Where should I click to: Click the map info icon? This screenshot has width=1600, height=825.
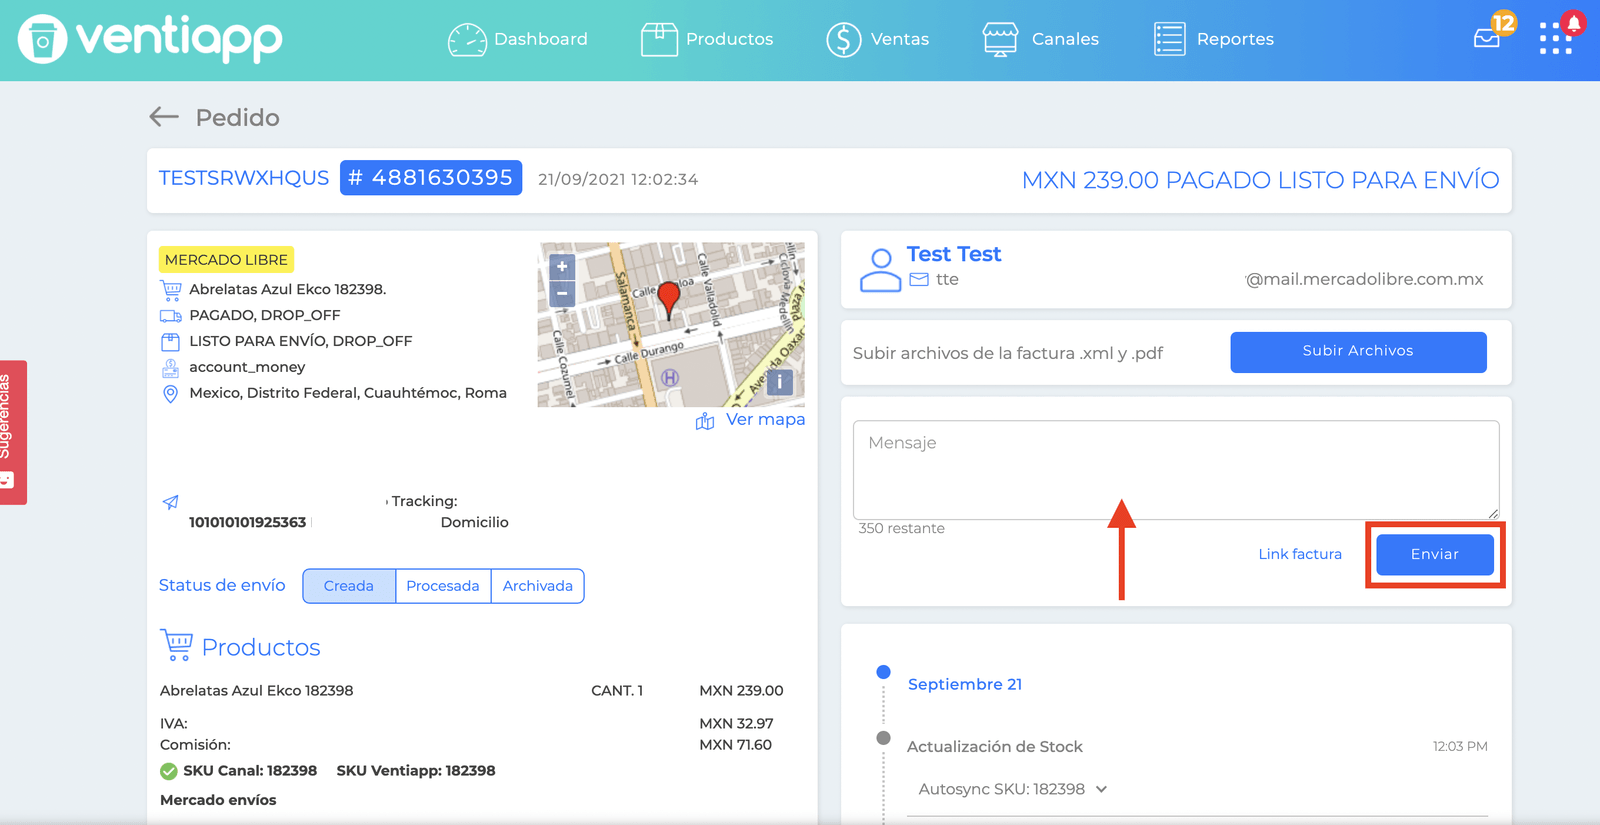coord(780,382)
